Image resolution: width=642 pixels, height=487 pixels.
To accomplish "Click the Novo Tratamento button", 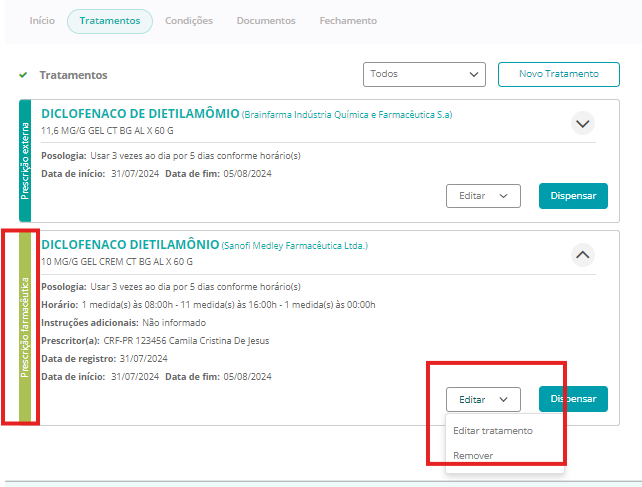I will pyautogui.click(x=558, y=74).
